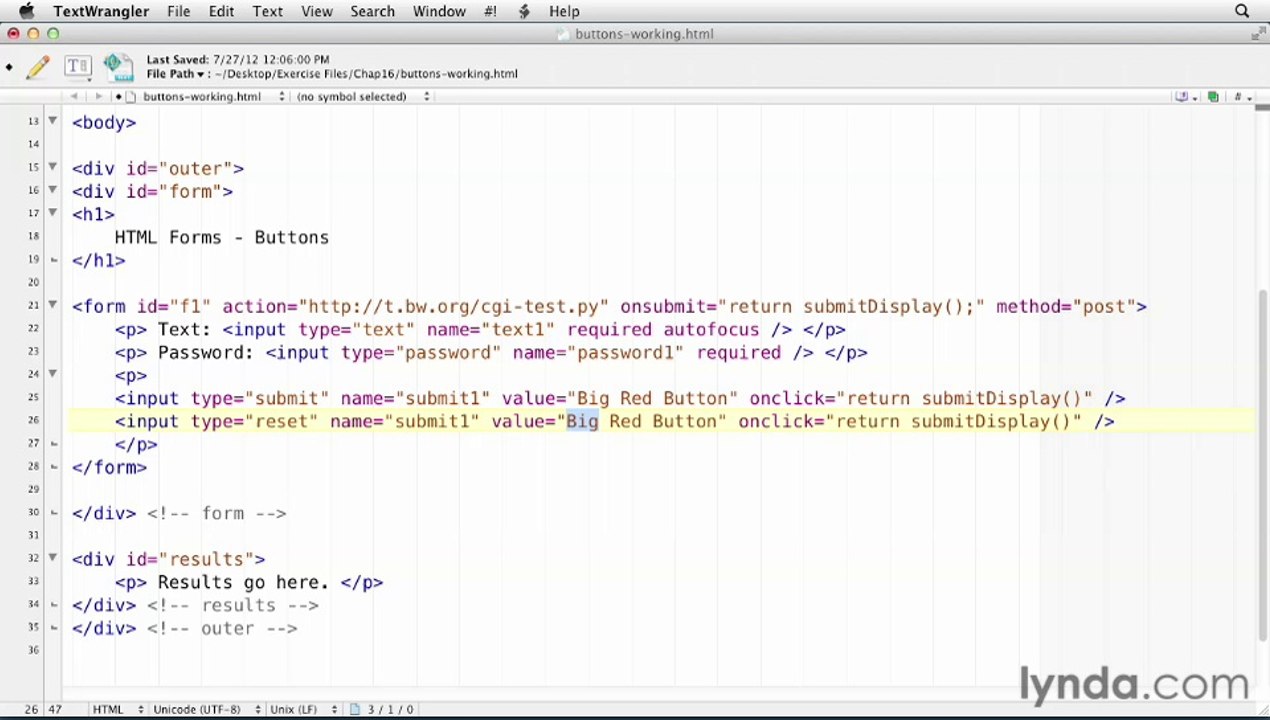Go to previous document with back arrow

click(73, 97)
